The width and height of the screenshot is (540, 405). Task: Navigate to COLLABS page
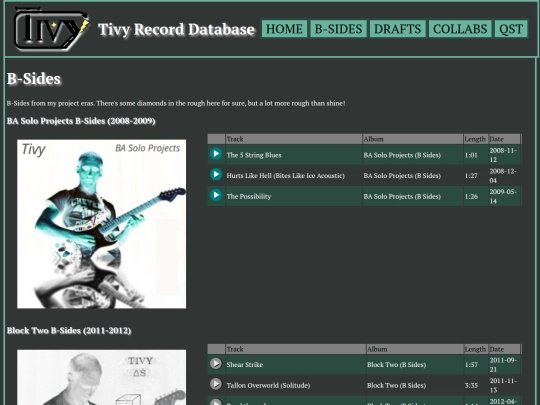point(460,29)
